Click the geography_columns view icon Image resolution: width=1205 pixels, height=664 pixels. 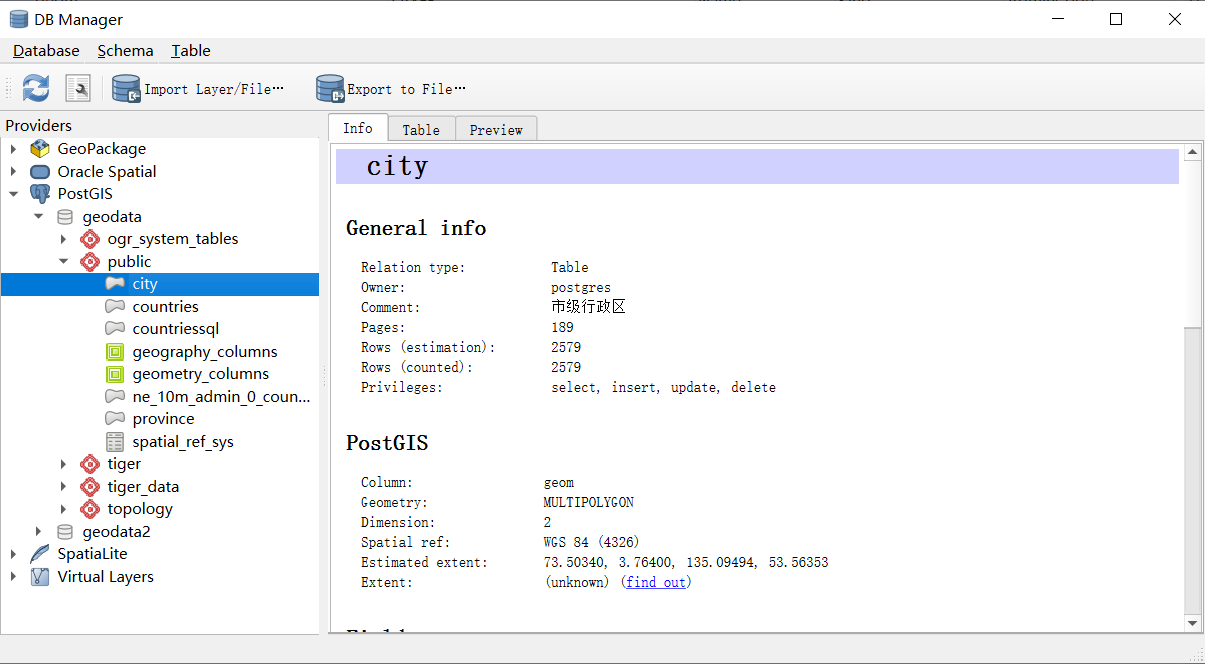tap(114, 351)
